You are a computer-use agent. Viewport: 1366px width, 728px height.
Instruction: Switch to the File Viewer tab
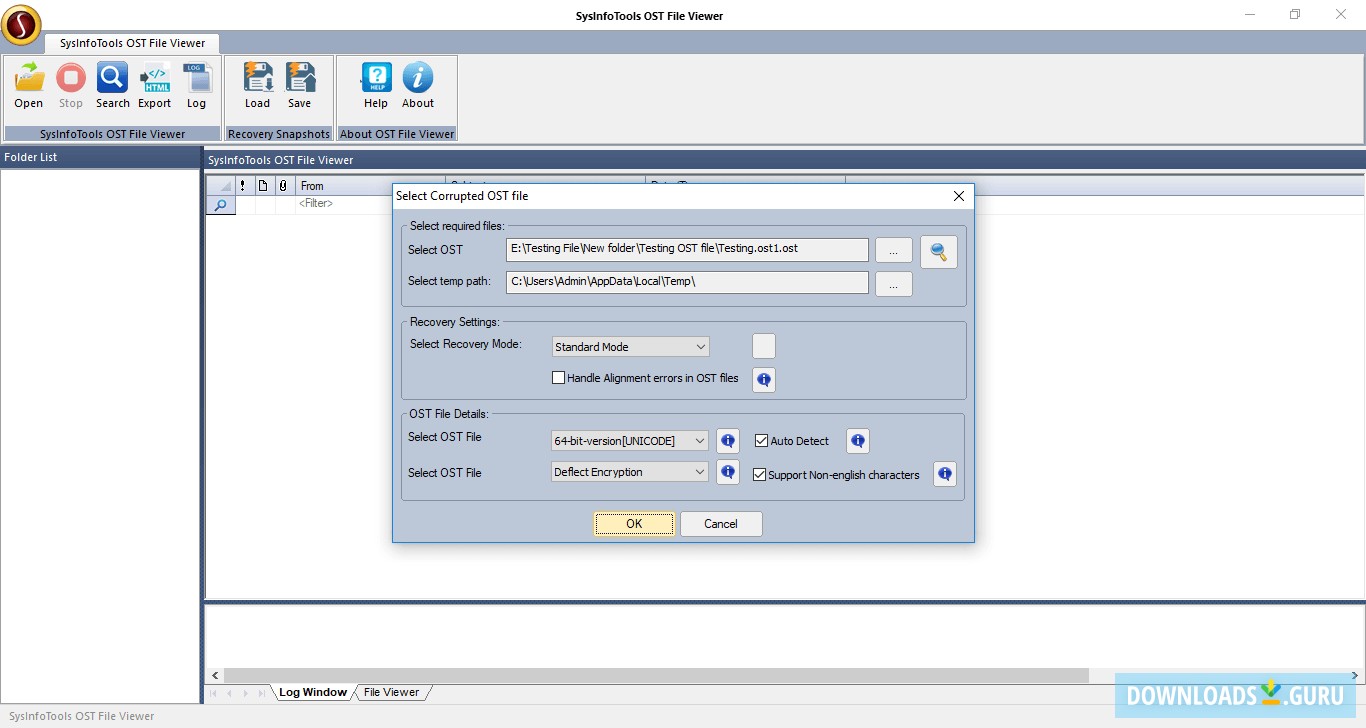(391, 691)
